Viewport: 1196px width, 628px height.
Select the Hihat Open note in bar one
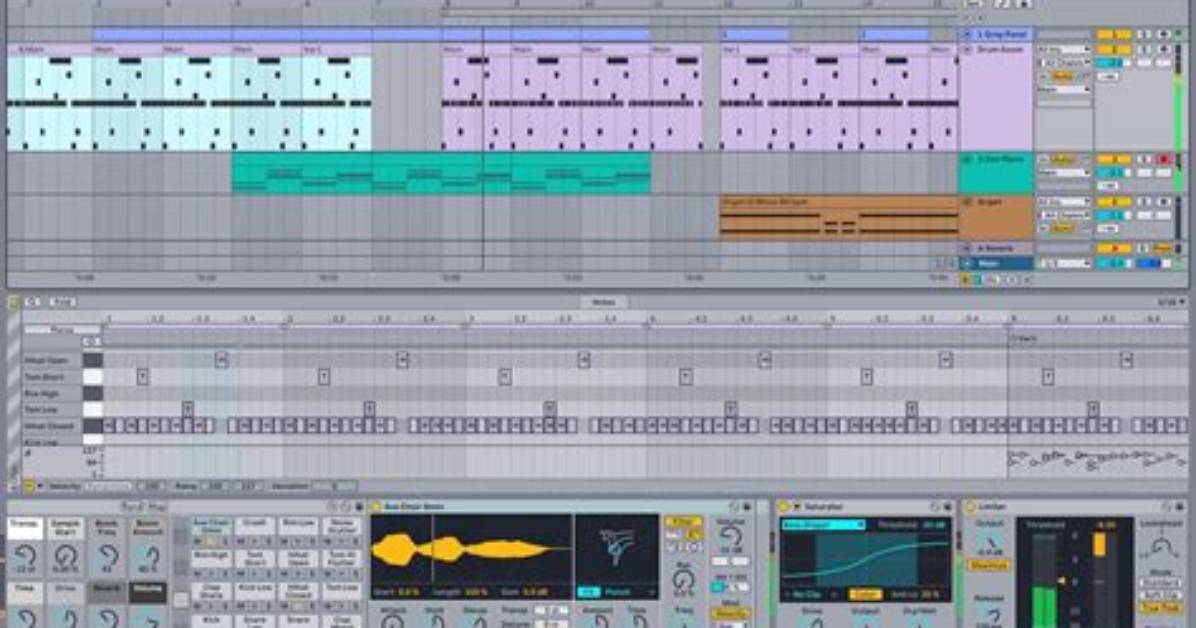tap(221, 359)
